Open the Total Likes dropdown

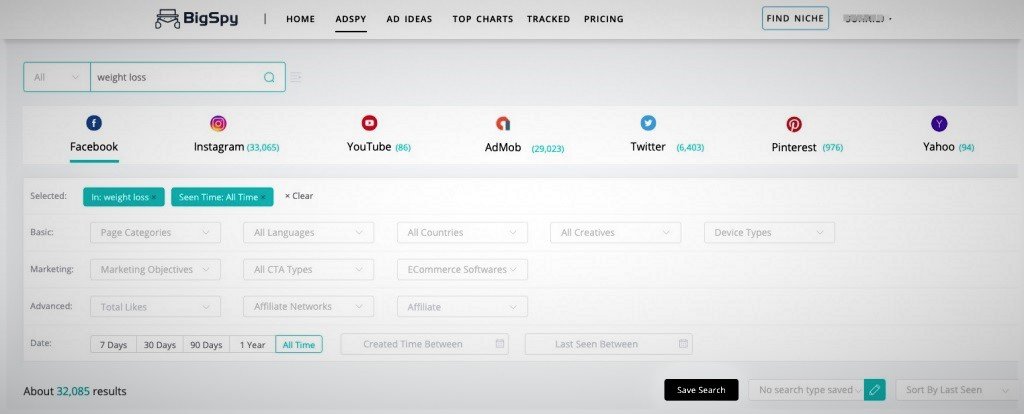pos(155,306)
